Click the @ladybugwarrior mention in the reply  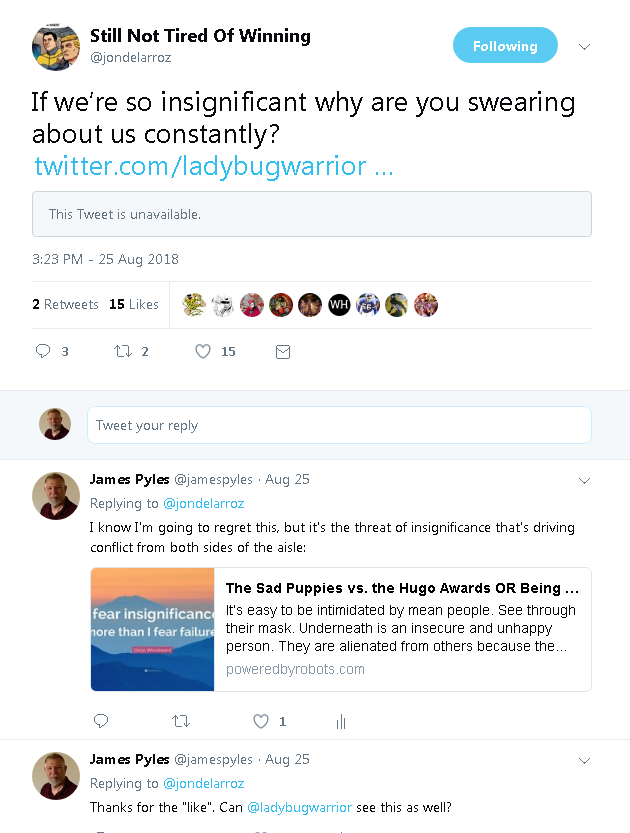[x=299, y=807]
